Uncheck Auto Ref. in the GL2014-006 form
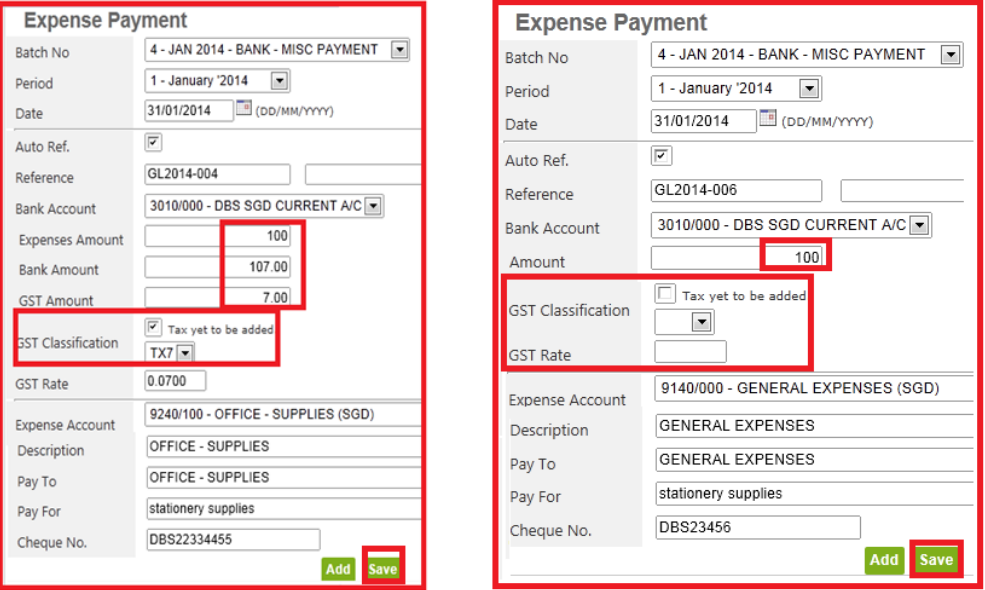This screenshot has height=590, width=985. point(661,156)
